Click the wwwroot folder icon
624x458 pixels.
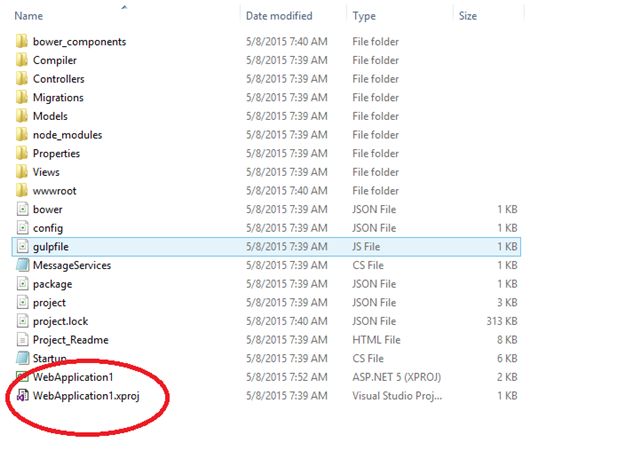[x=22, y=190]
